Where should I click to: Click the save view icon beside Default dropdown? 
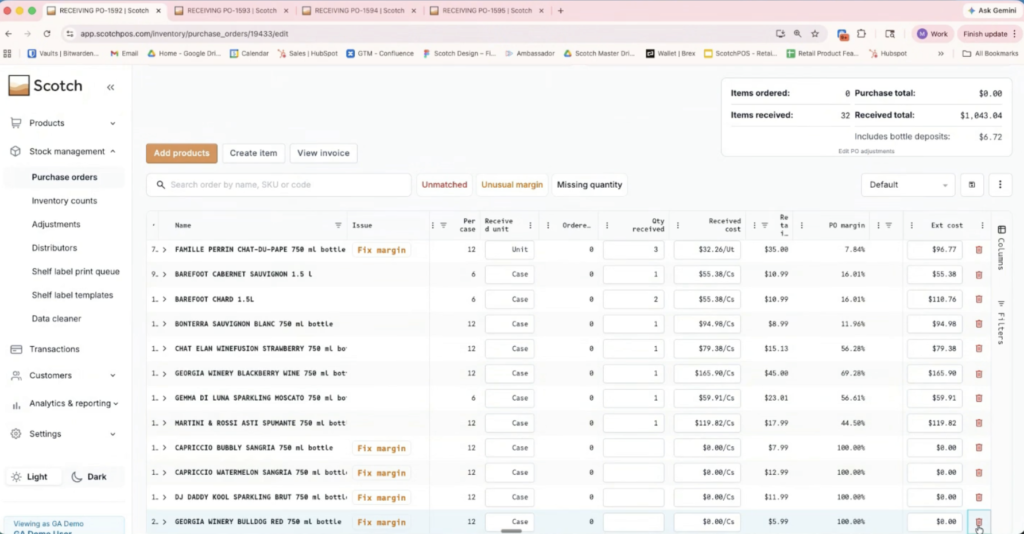(x=972, y=185)
